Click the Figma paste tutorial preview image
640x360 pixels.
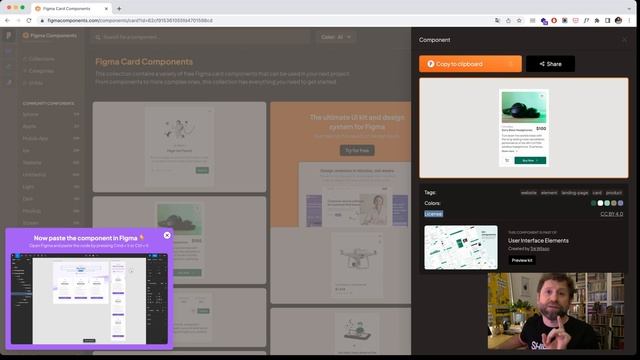tap(89, 299)
